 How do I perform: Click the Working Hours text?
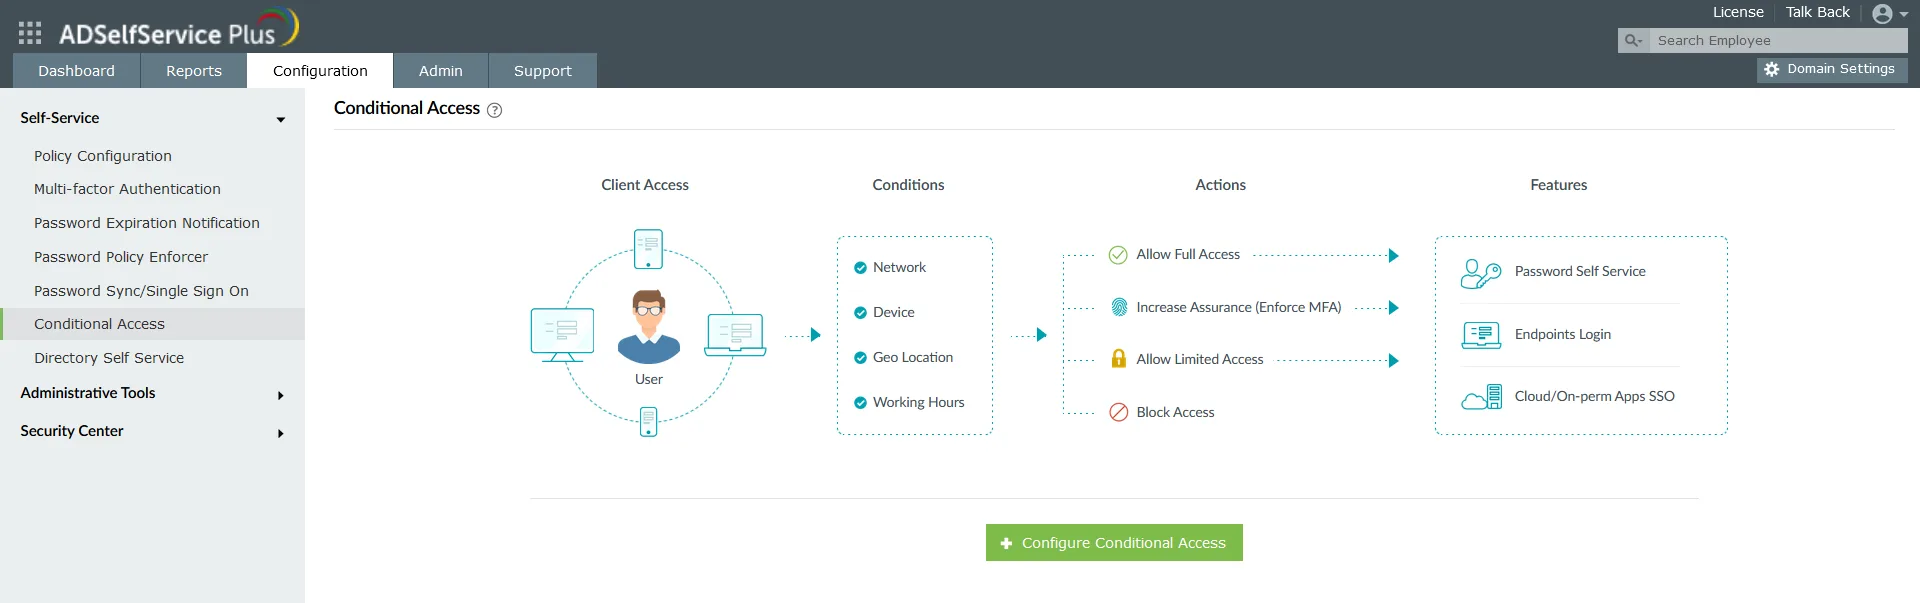(919, 402)
